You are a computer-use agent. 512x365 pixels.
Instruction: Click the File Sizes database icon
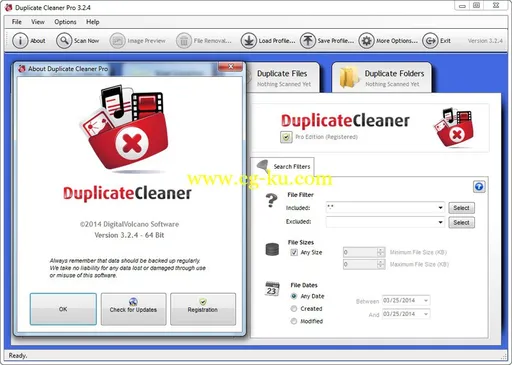pyautogui.click(x=272, y=249)
